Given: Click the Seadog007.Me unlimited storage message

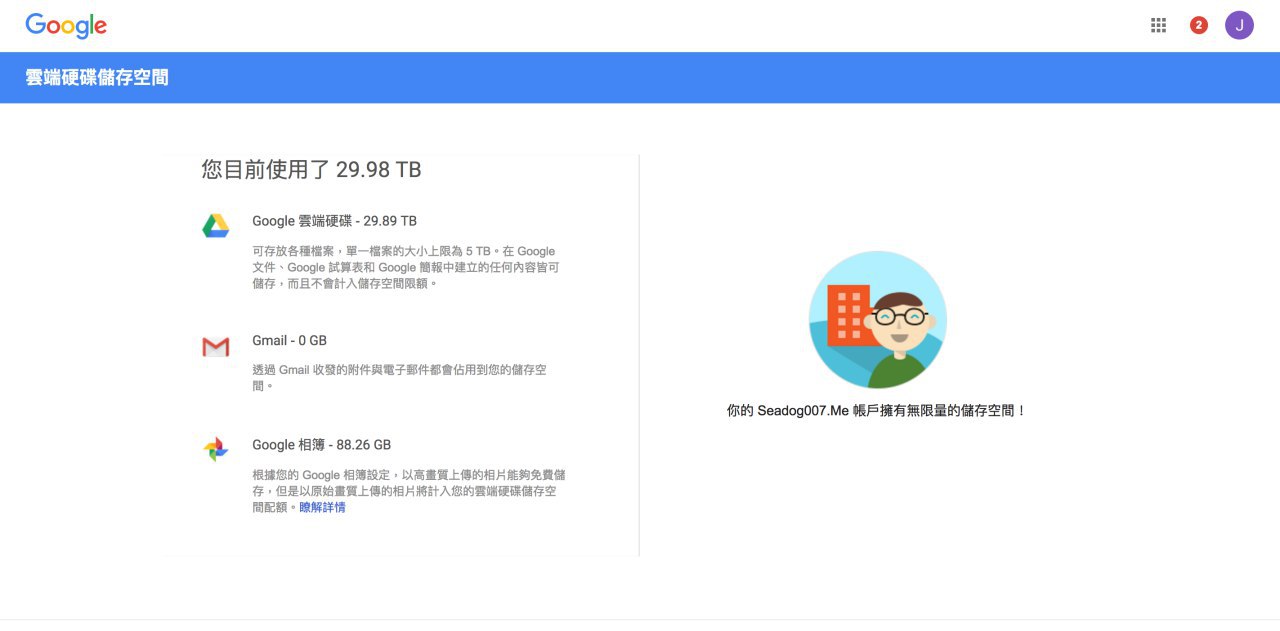Looking at the screenshot, I should tap(876, 411).
